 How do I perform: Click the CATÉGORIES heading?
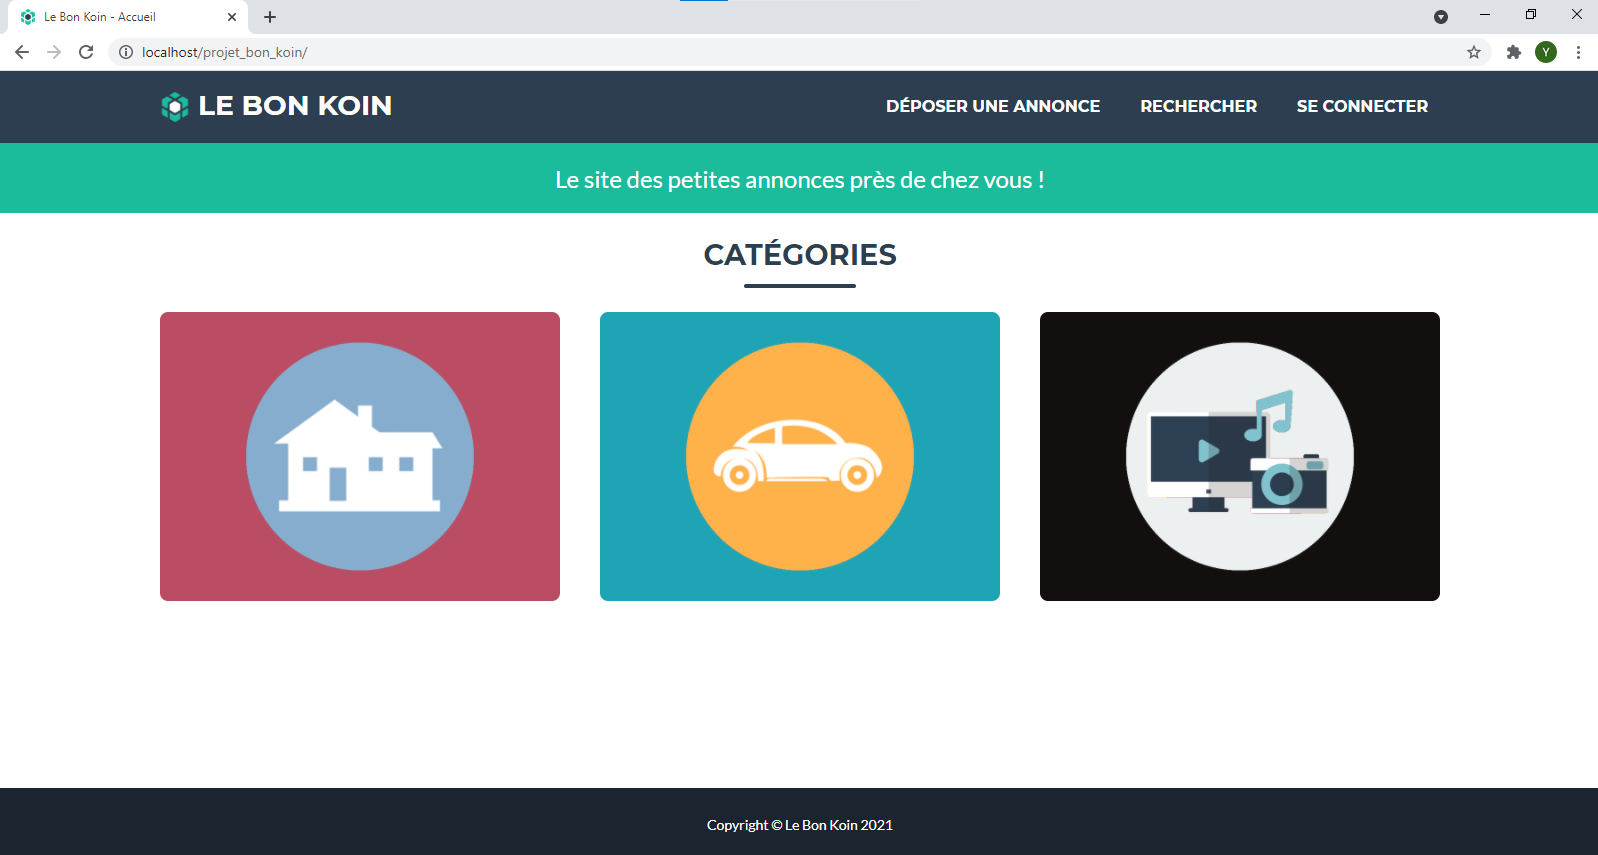(x=800, y=255)
